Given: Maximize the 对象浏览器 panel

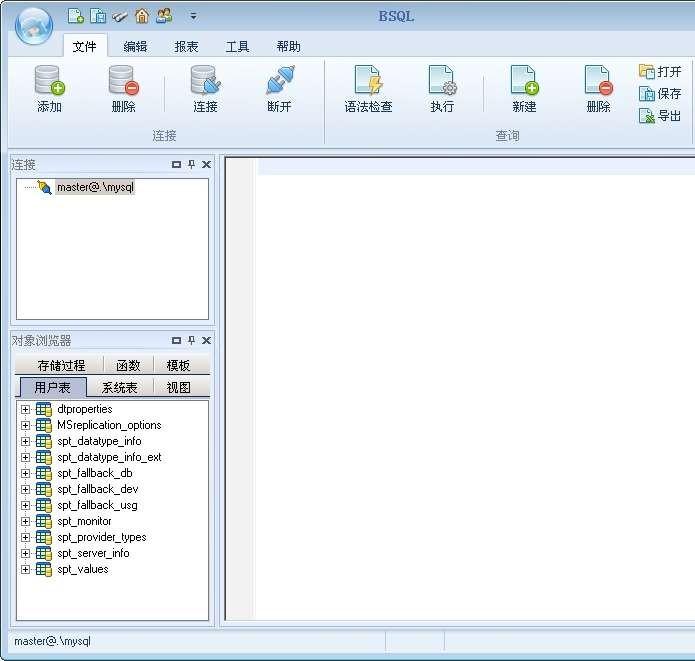Looking at the screenshot, I should pyautogui.click(x=176, y=340).
